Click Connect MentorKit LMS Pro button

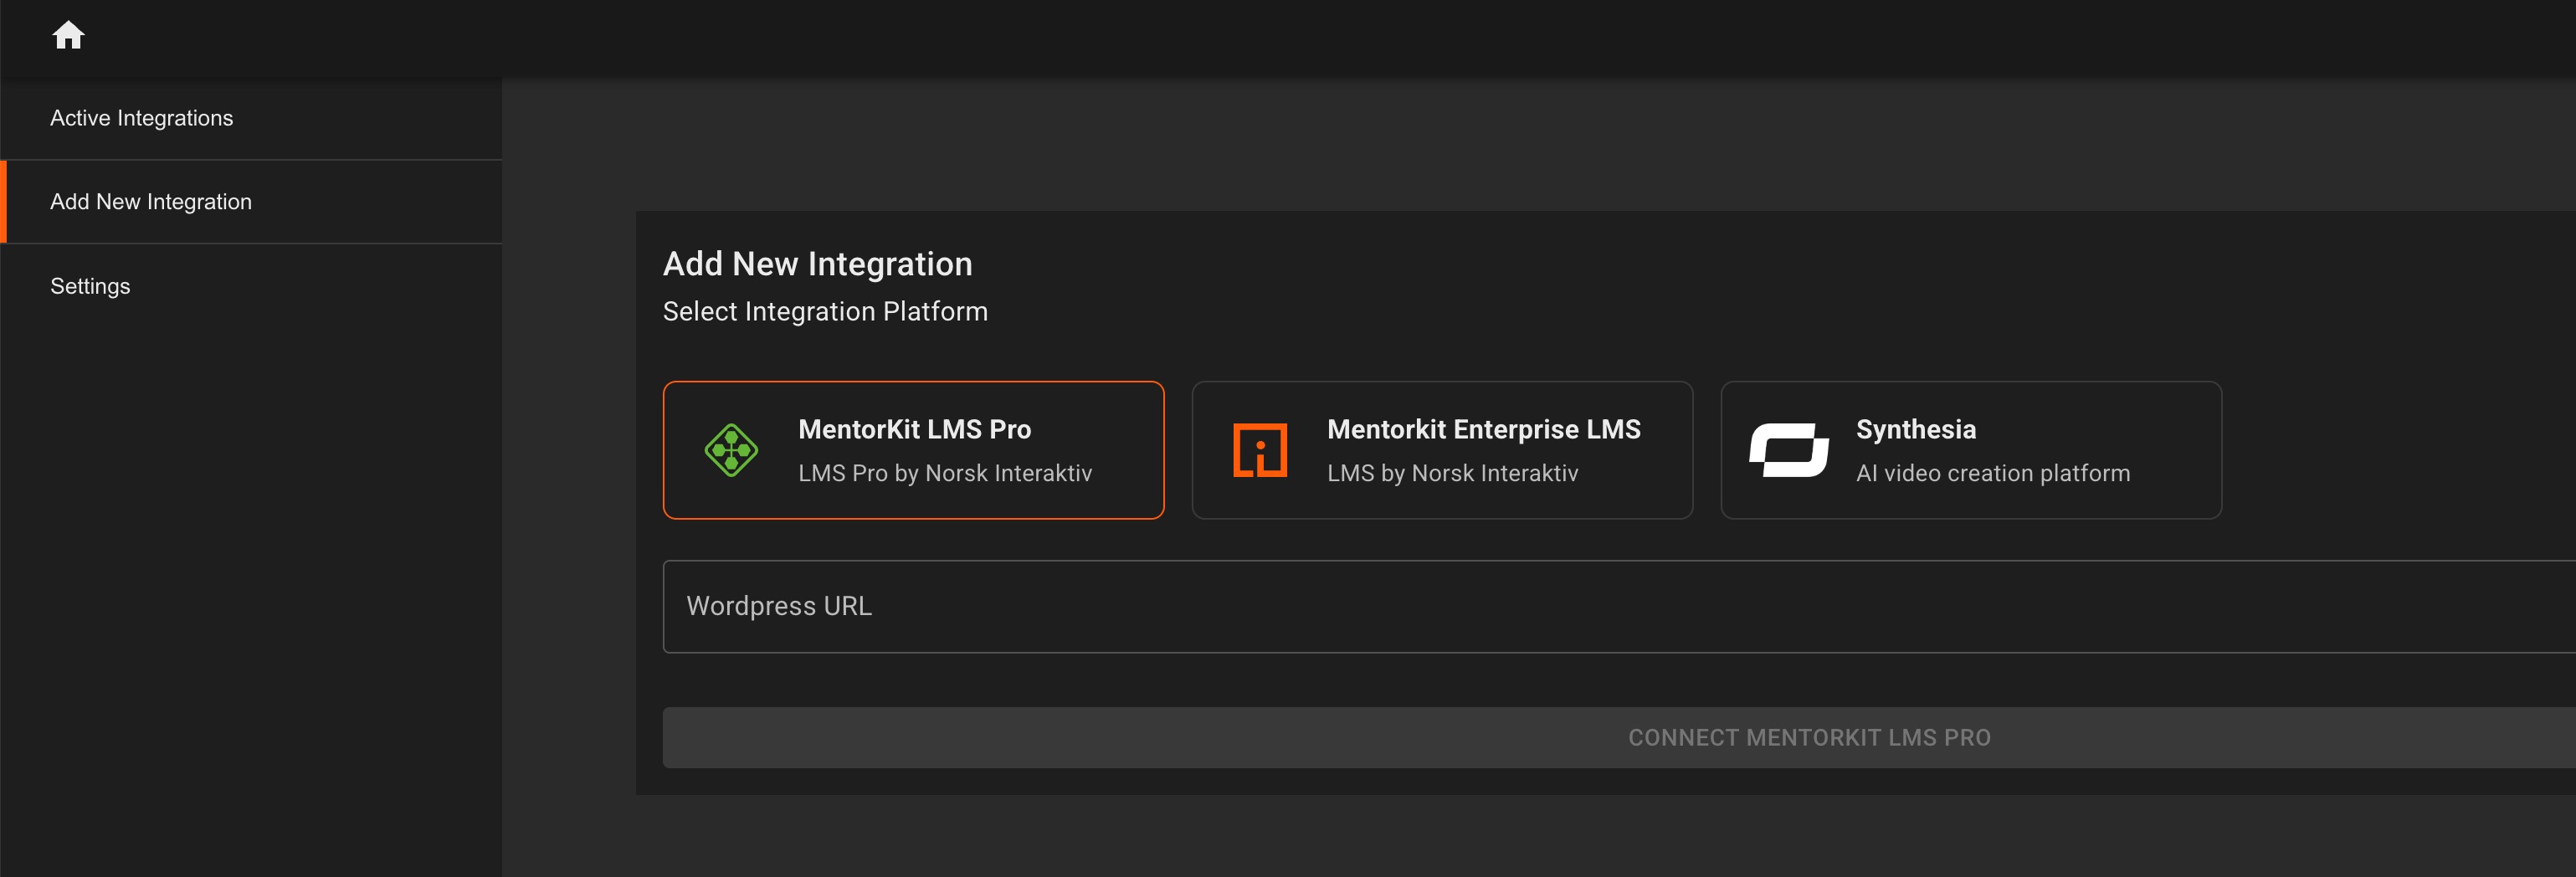[x=1619, y=738]
